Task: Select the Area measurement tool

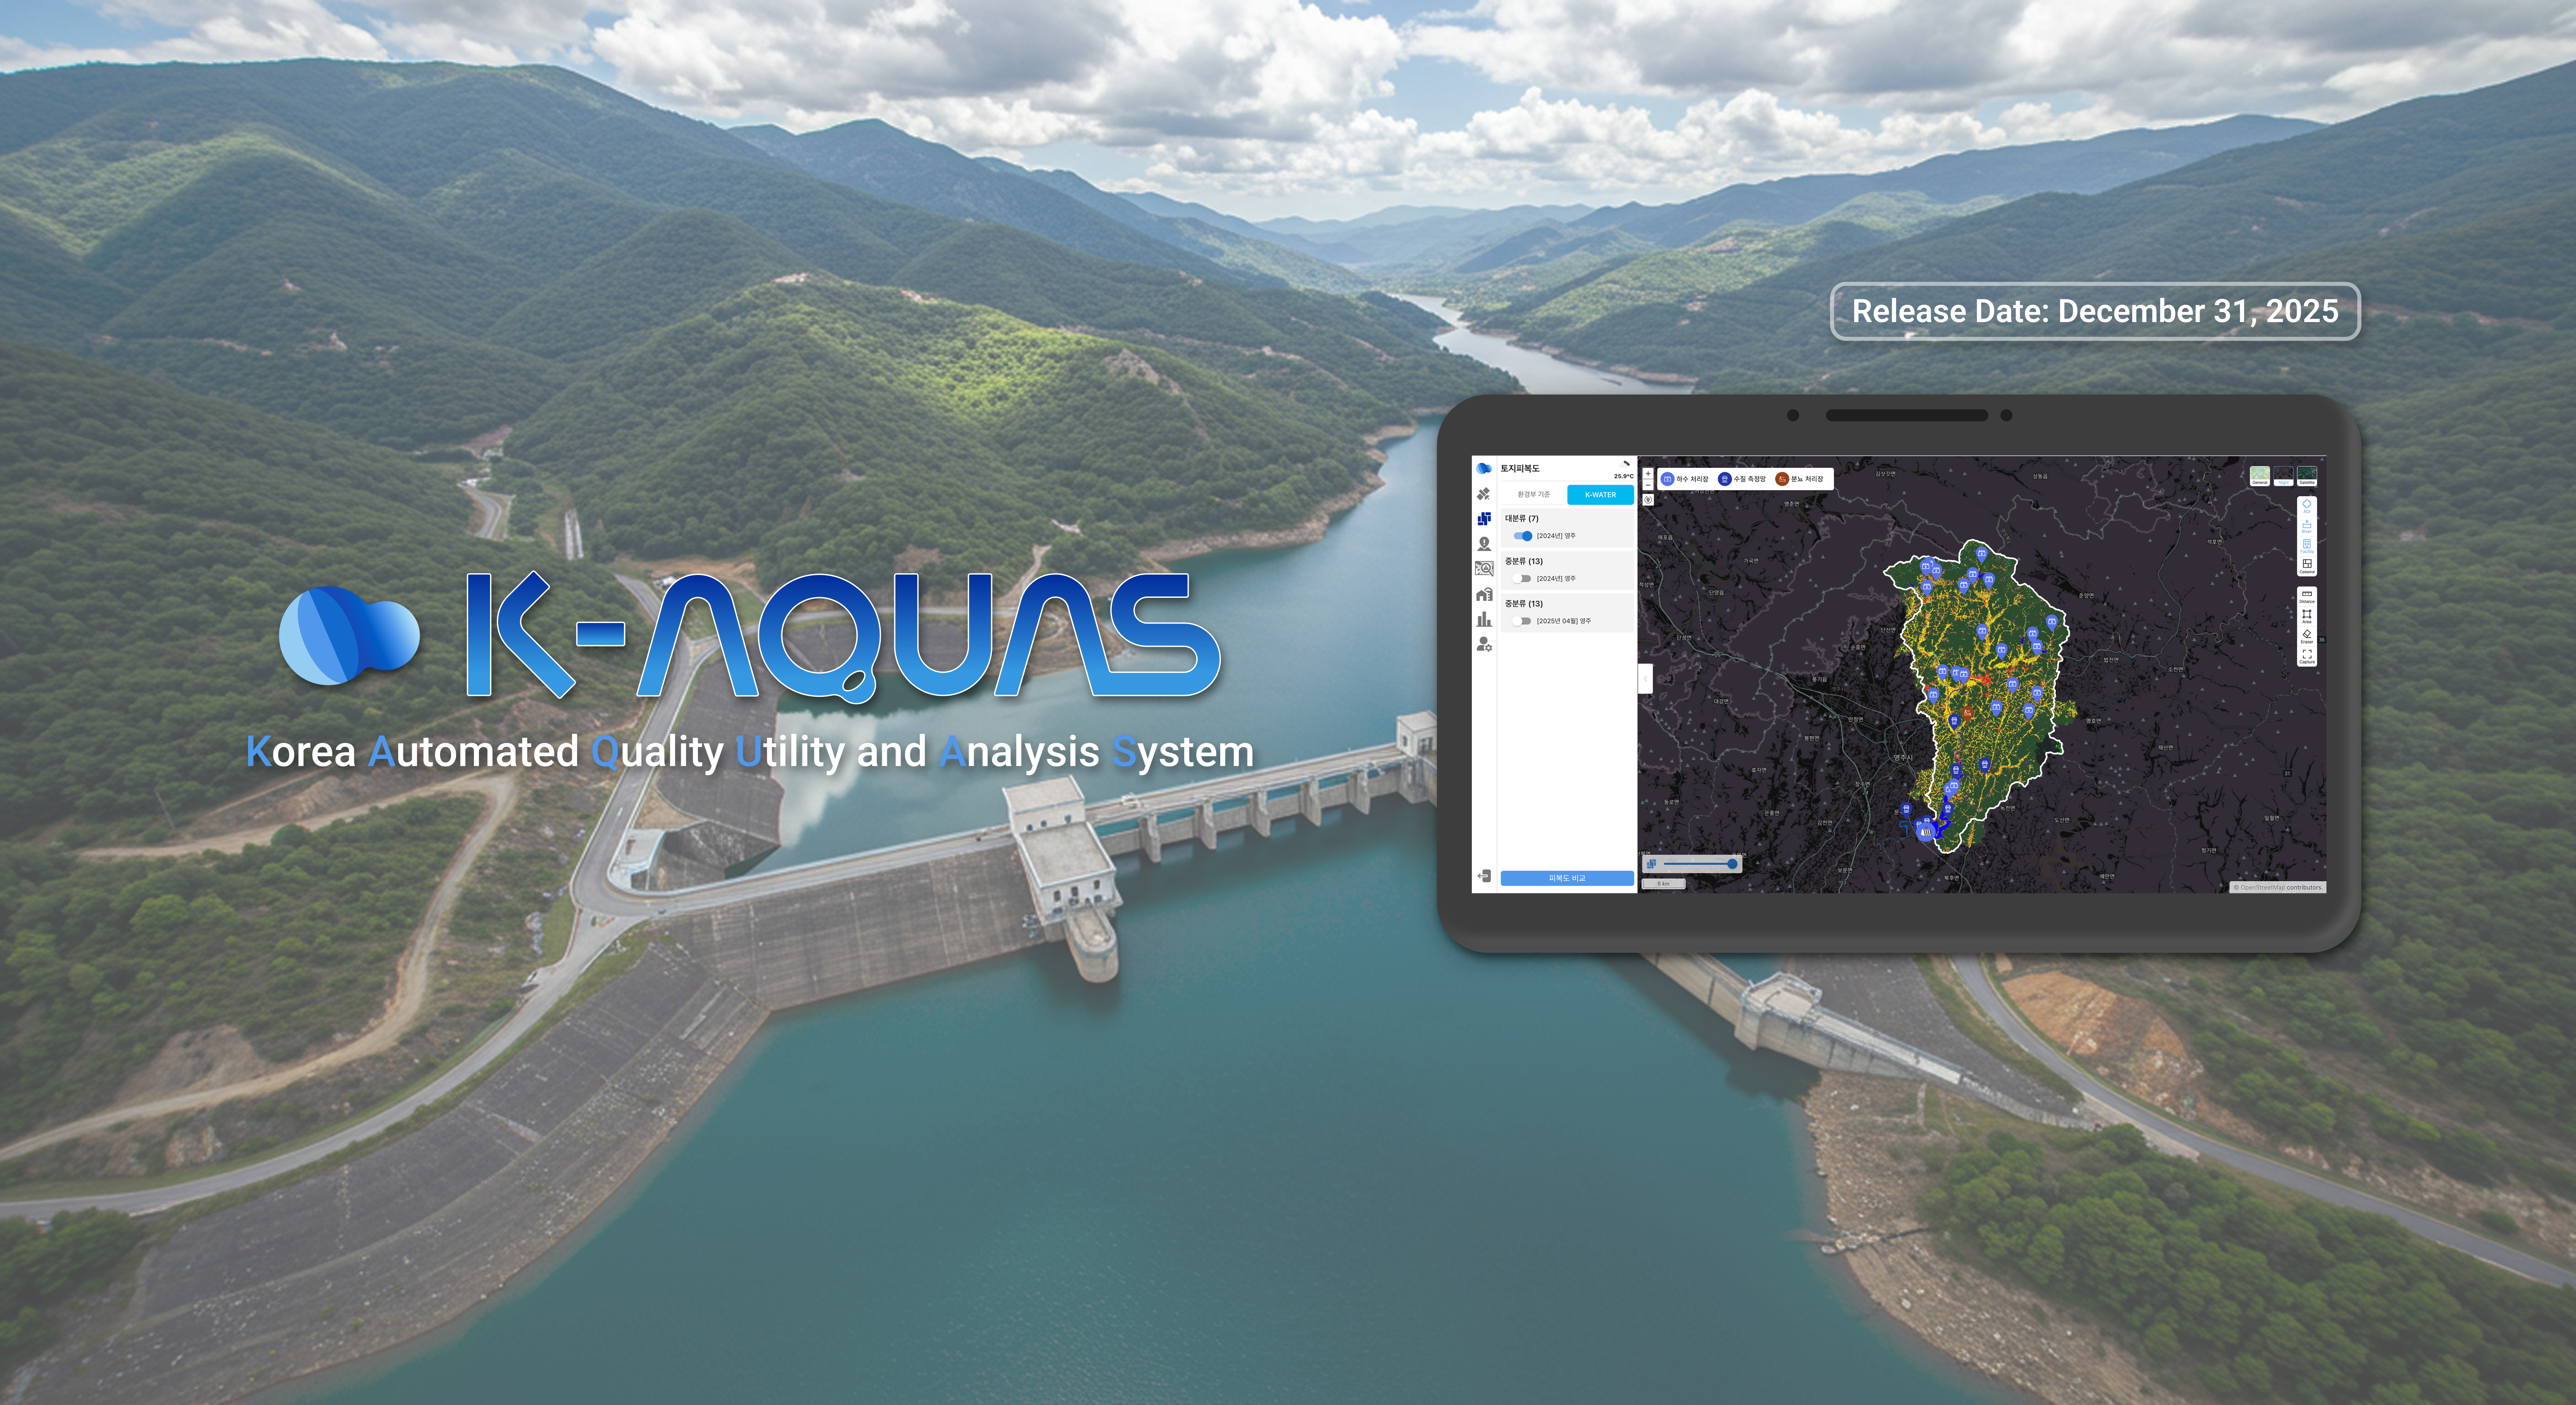Action: pos(2307,616)
